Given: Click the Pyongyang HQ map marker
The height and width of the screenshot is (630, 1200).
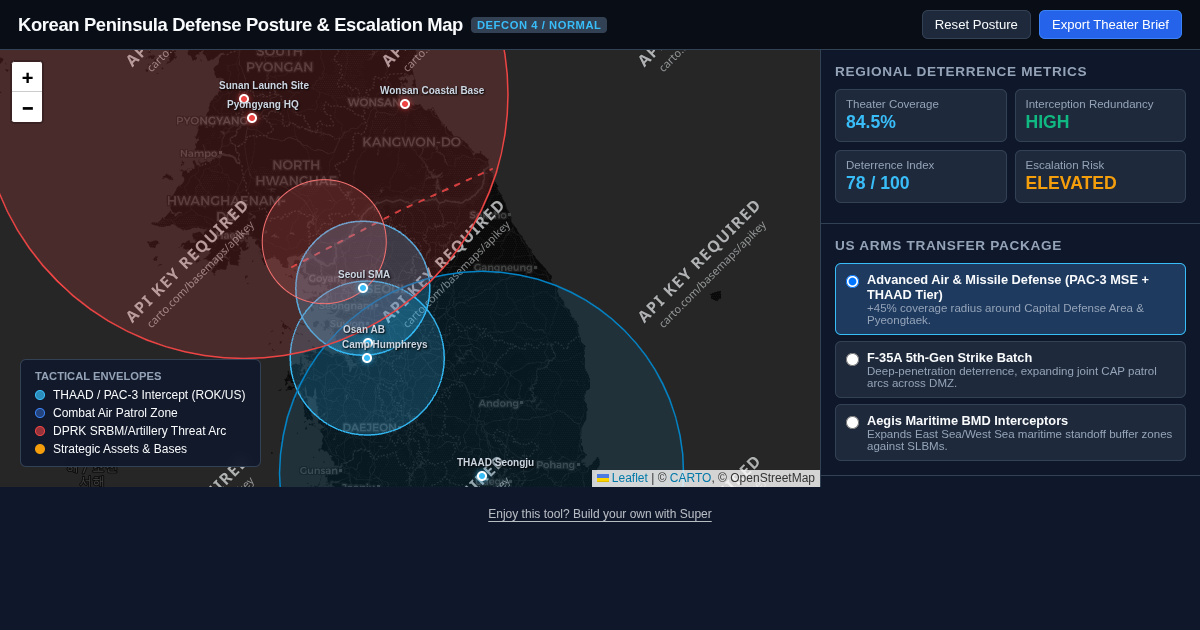Looking at the screenshot, I should click(x=252, y=118).
